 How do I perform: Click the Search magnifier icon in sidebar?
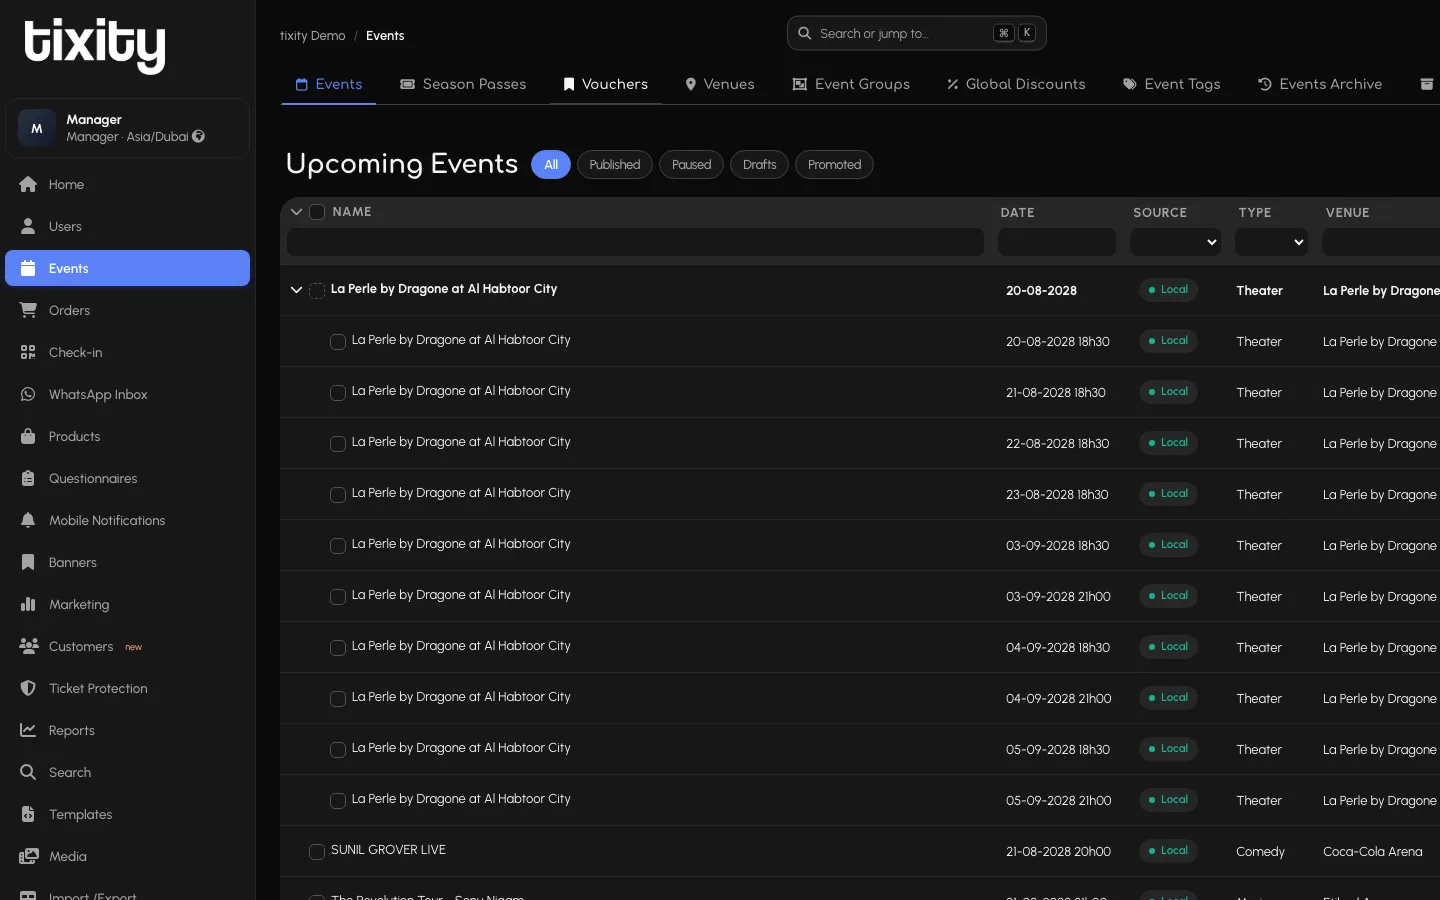tap(28, 772)
